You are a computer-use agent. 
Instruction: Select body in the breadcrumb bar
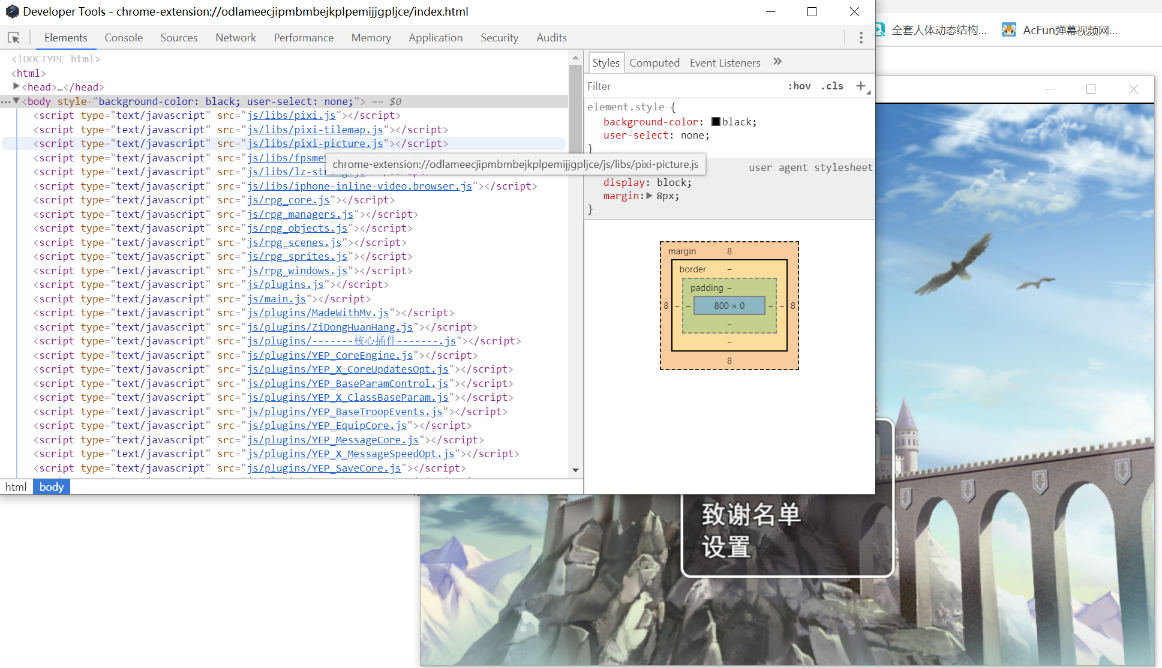[51, 487]
